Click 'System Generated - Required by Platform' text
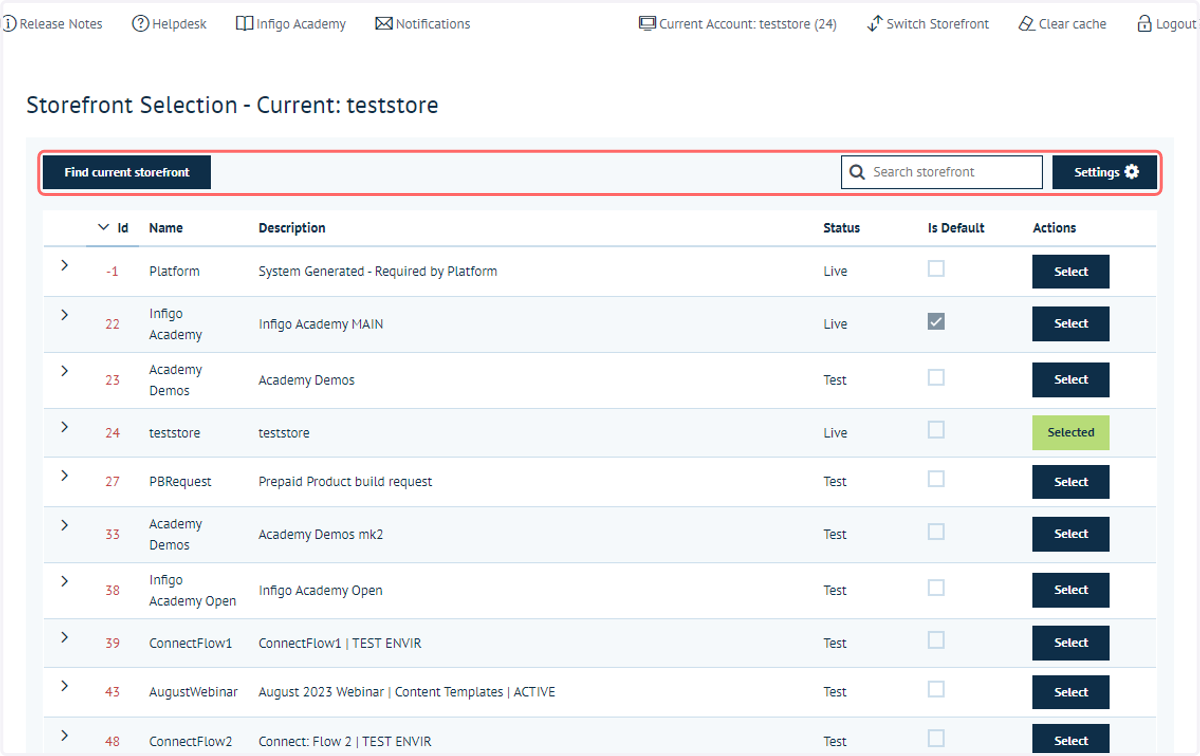 378,271
